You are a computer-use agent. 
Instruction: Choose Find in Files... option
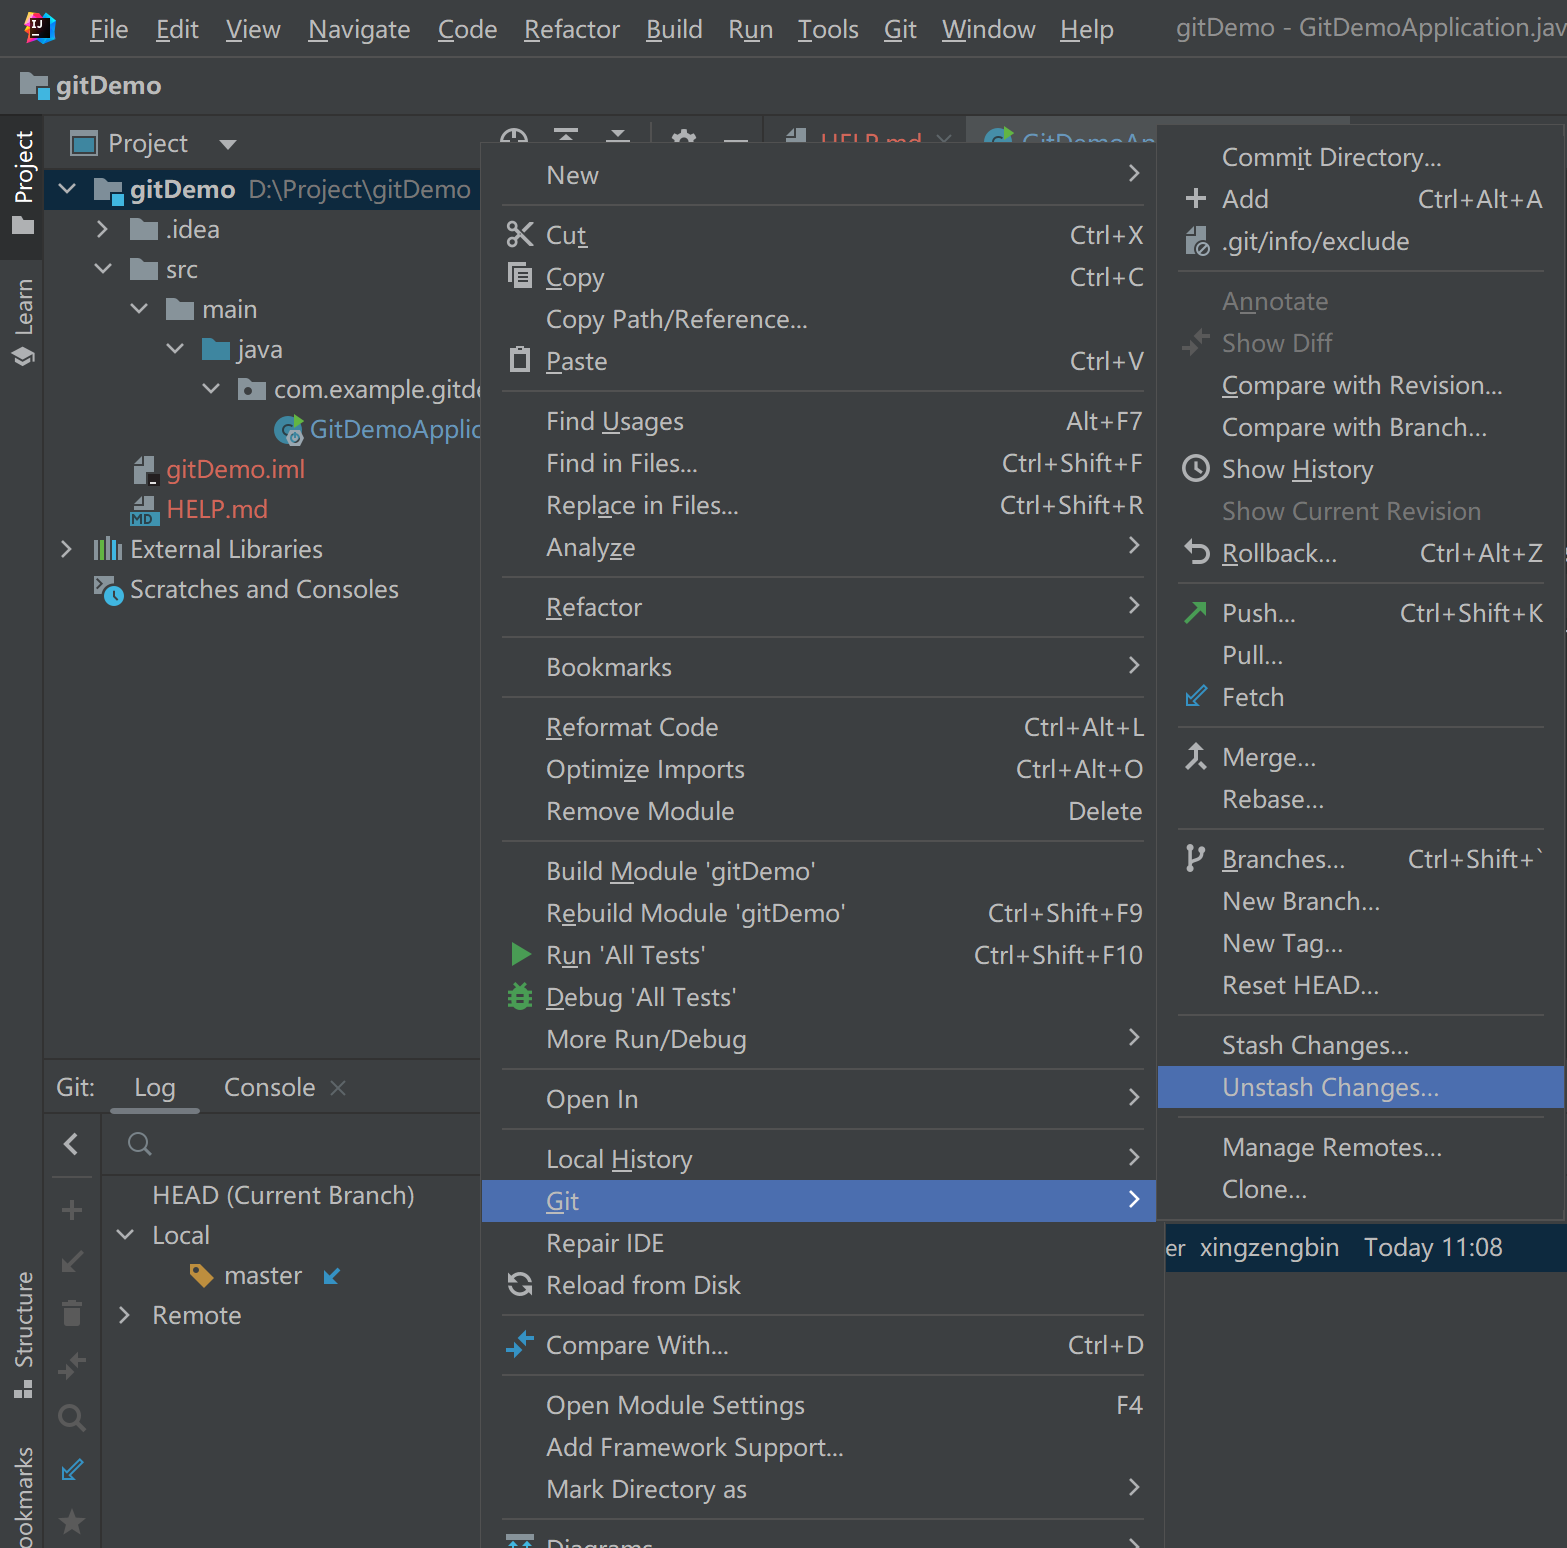[818, 463]
